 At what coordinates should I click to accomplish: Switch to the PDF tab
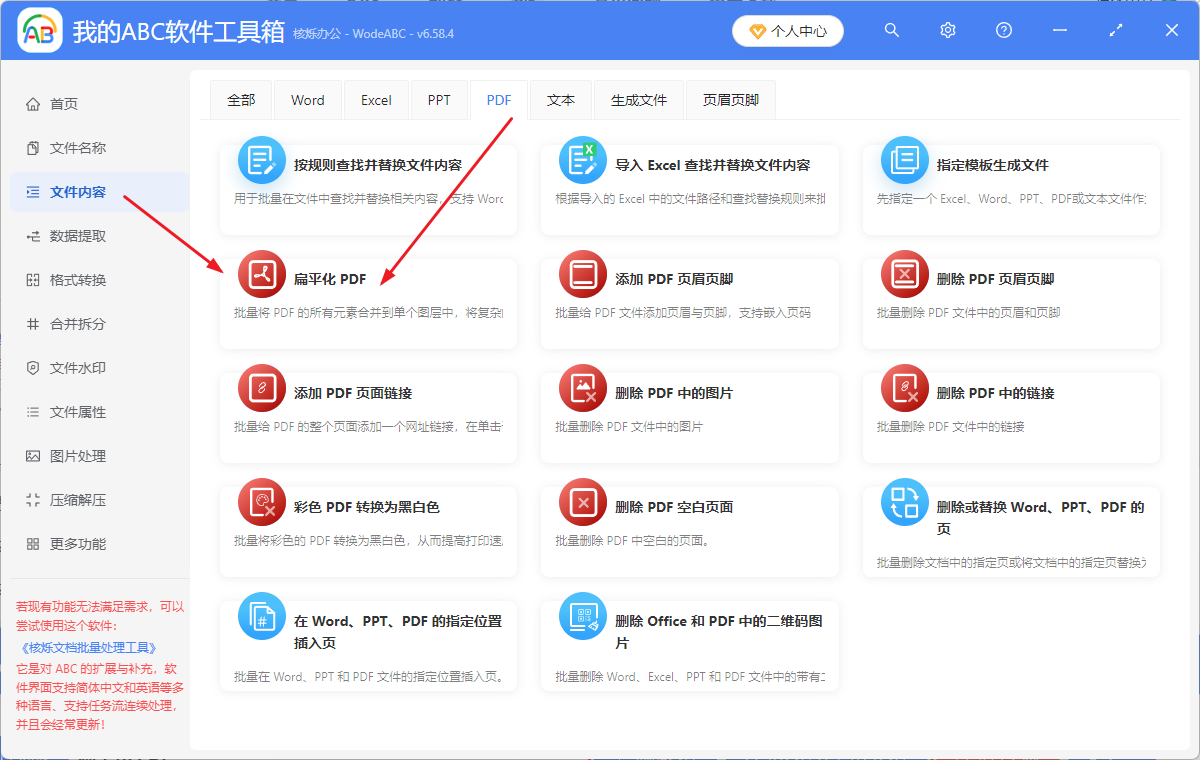(x=498, y=99)
